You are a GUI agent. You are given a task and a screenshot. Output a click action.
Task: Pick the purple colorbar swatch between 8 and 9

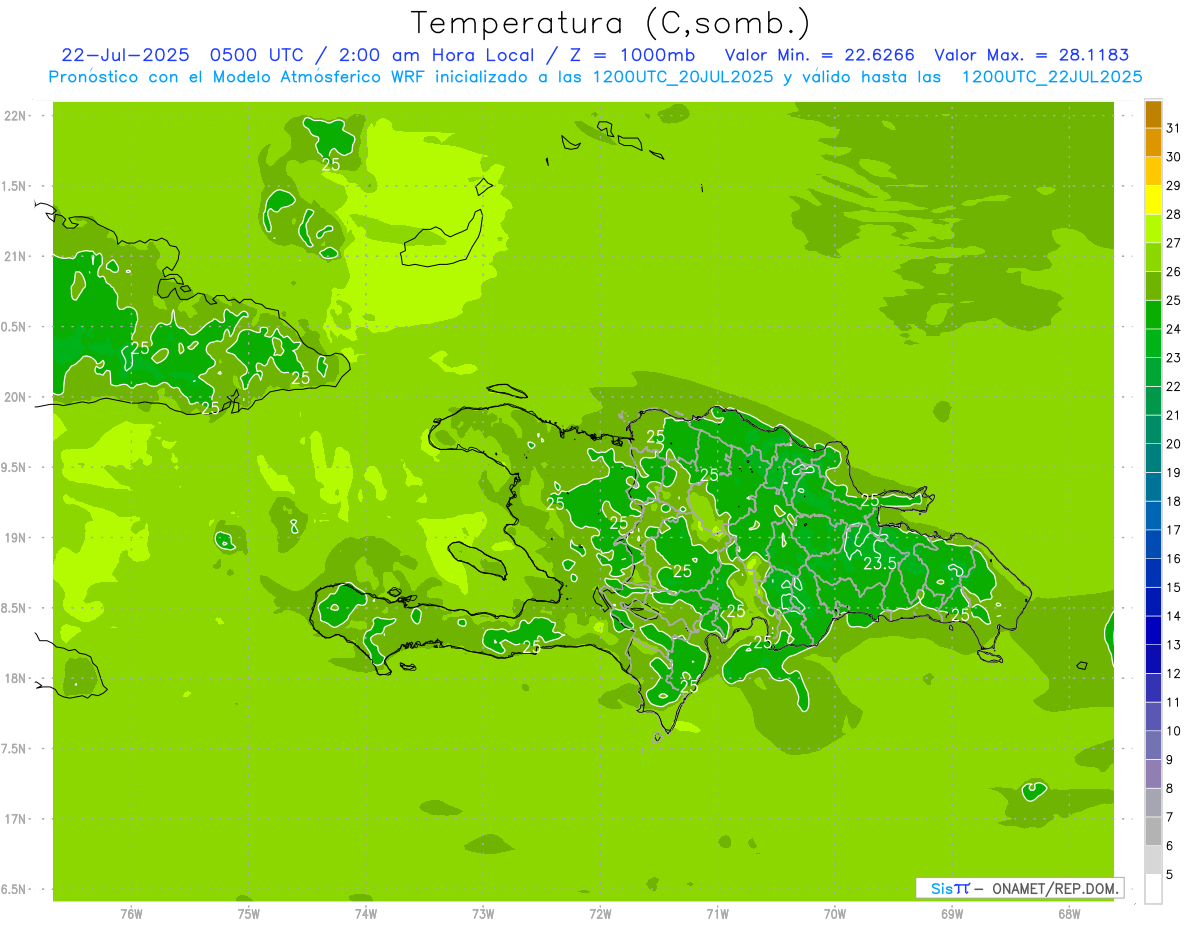[x=1153, y=774]
